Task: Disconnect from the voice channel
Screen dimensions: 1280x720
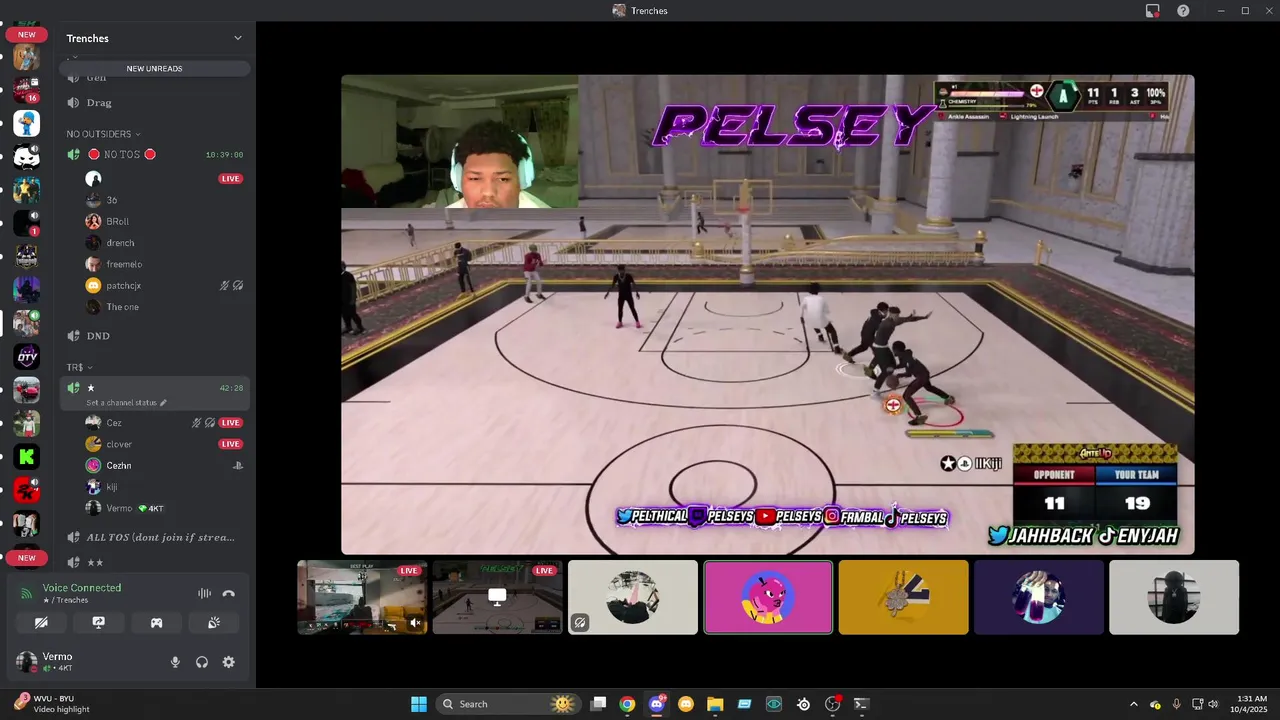Action: click(229, 593)
